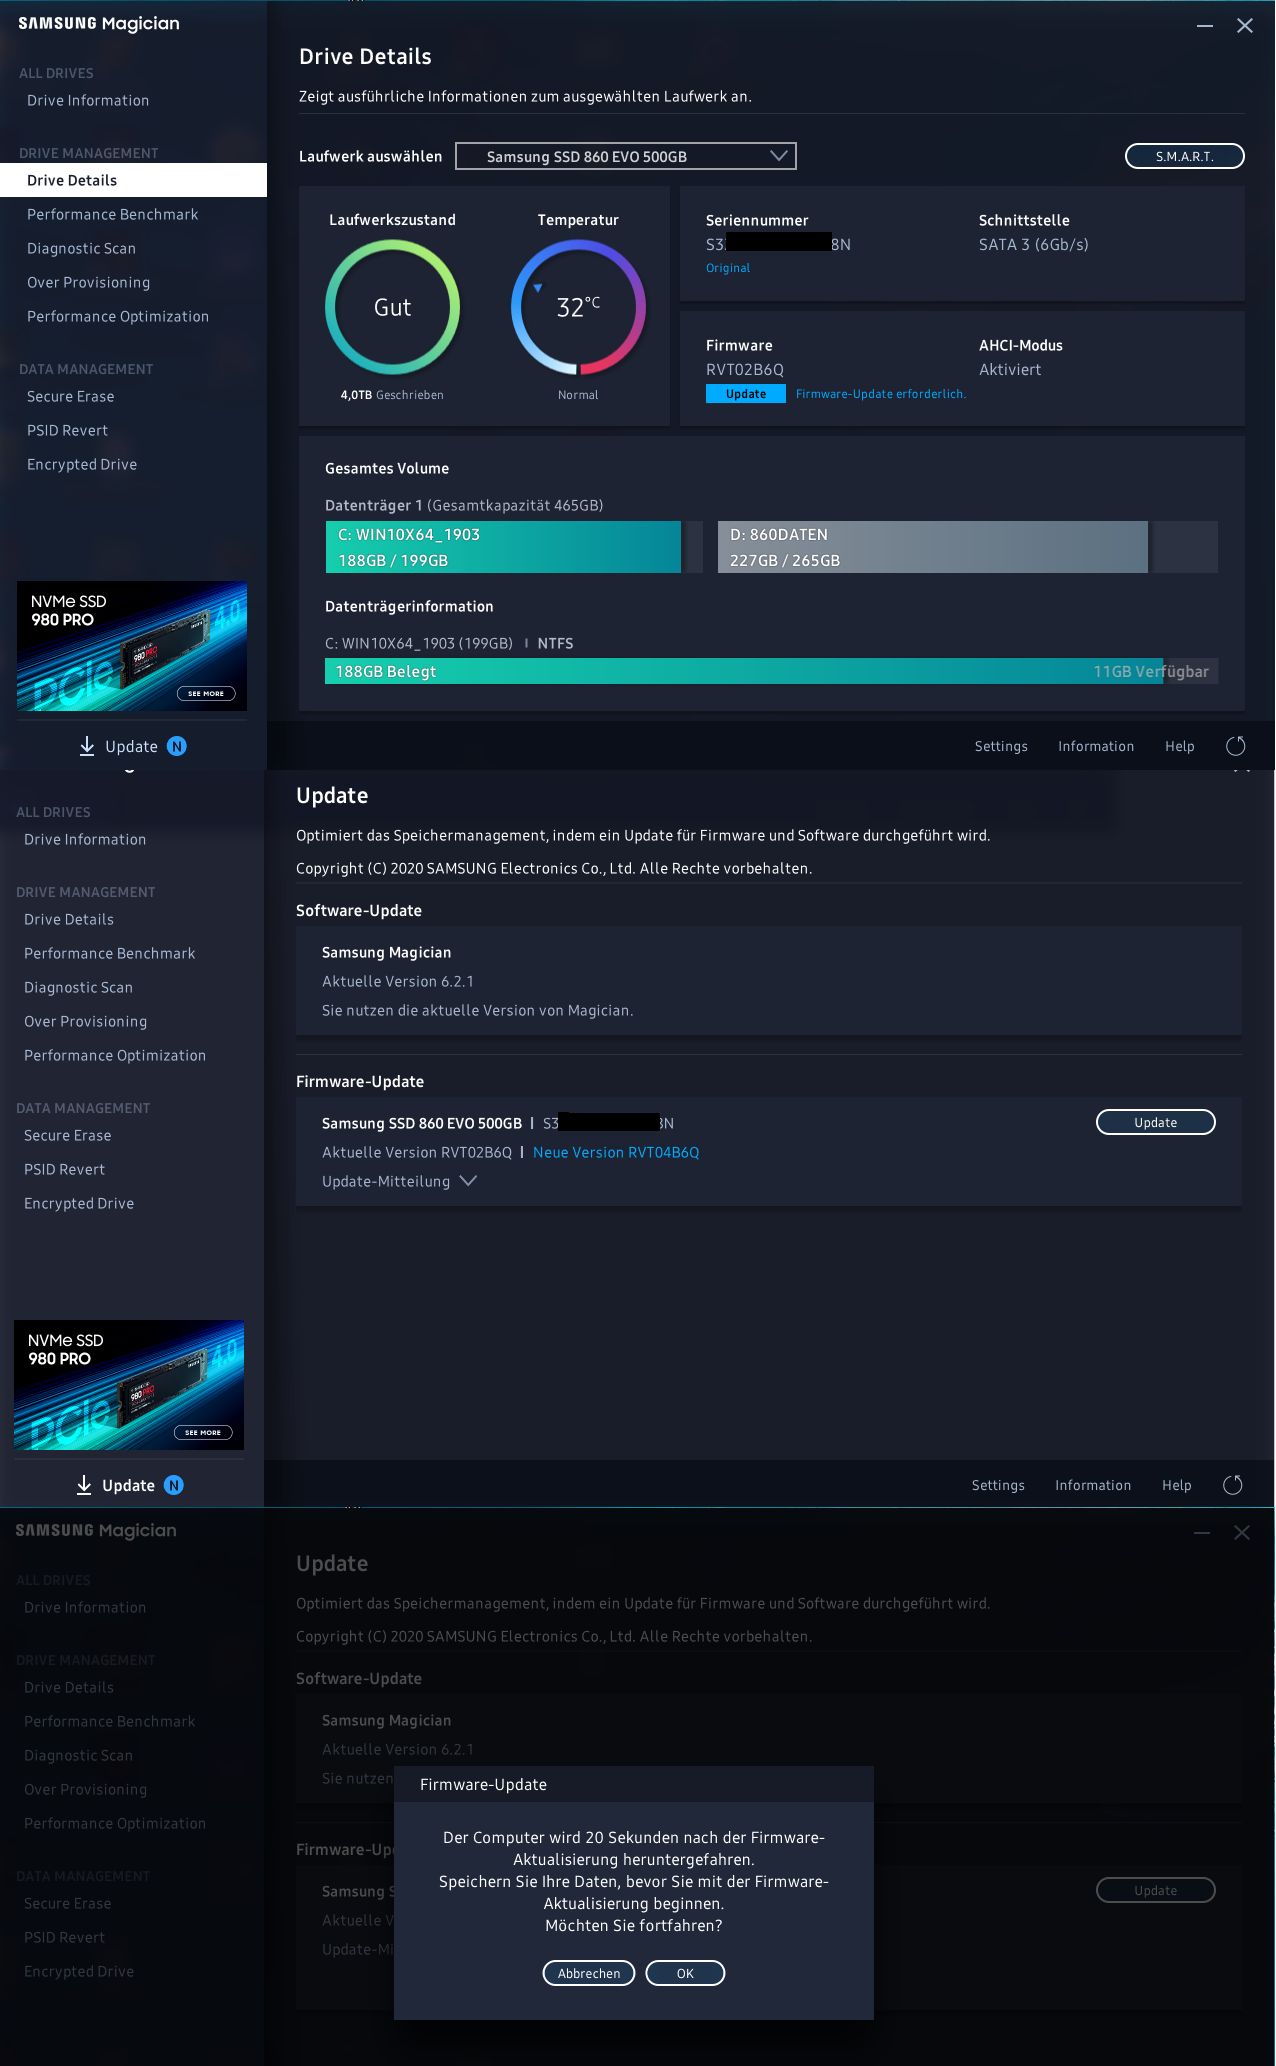
Task: Open the S.M.A.R.T. details
Action: (x=1185, y=156)
